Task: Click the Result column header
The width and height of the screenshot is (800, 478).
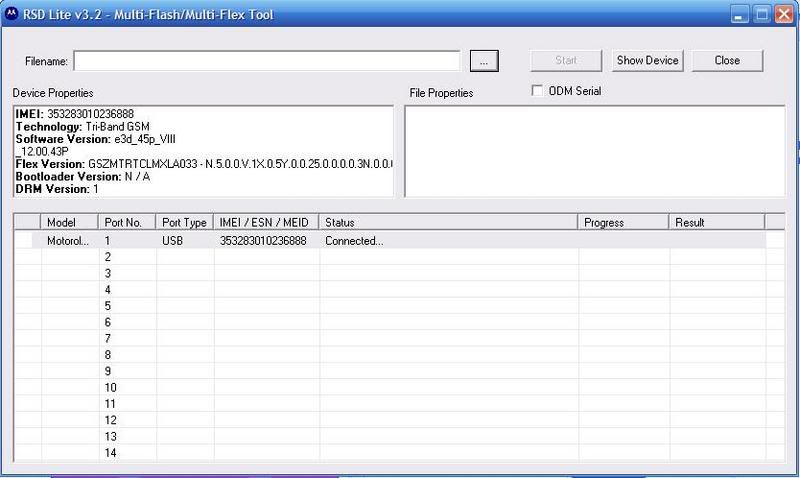Action: (717, 222)
